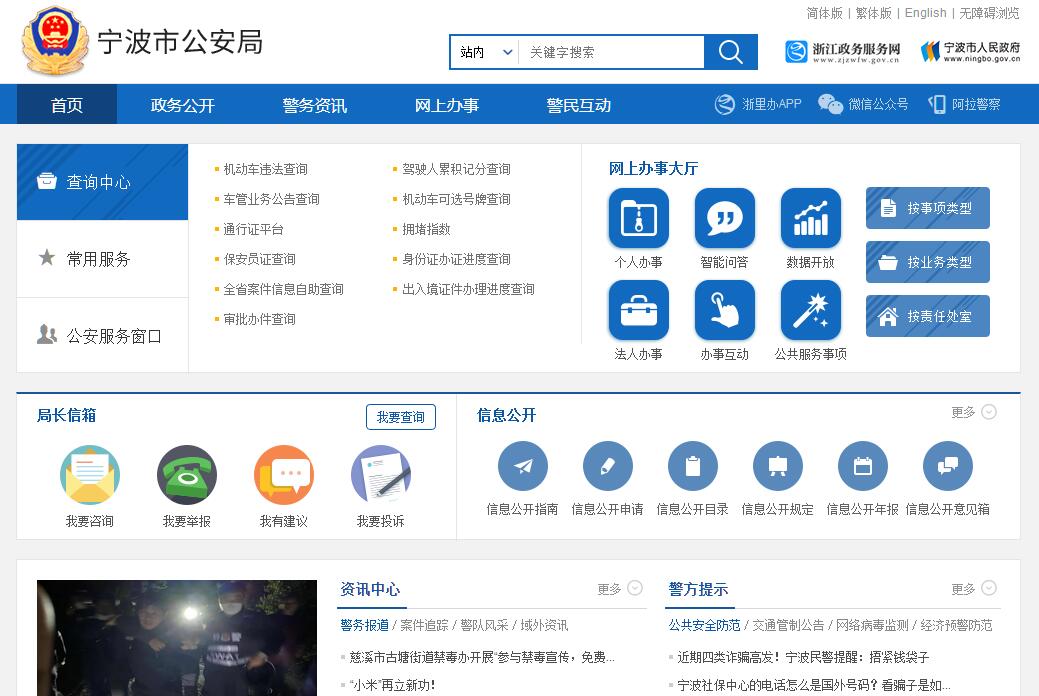The width and height of the screenshot is (1039, 696).
Task: Open the 我要举报 telephone icon
Action: coord(187,475)
